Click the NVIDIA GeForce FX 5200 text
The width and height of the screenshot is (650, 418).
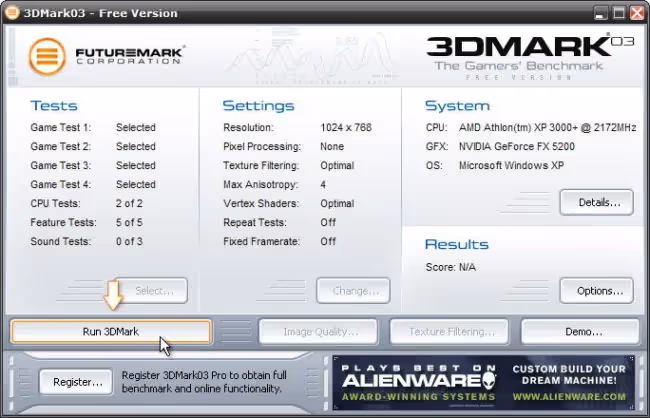click(x=517, y=146)
